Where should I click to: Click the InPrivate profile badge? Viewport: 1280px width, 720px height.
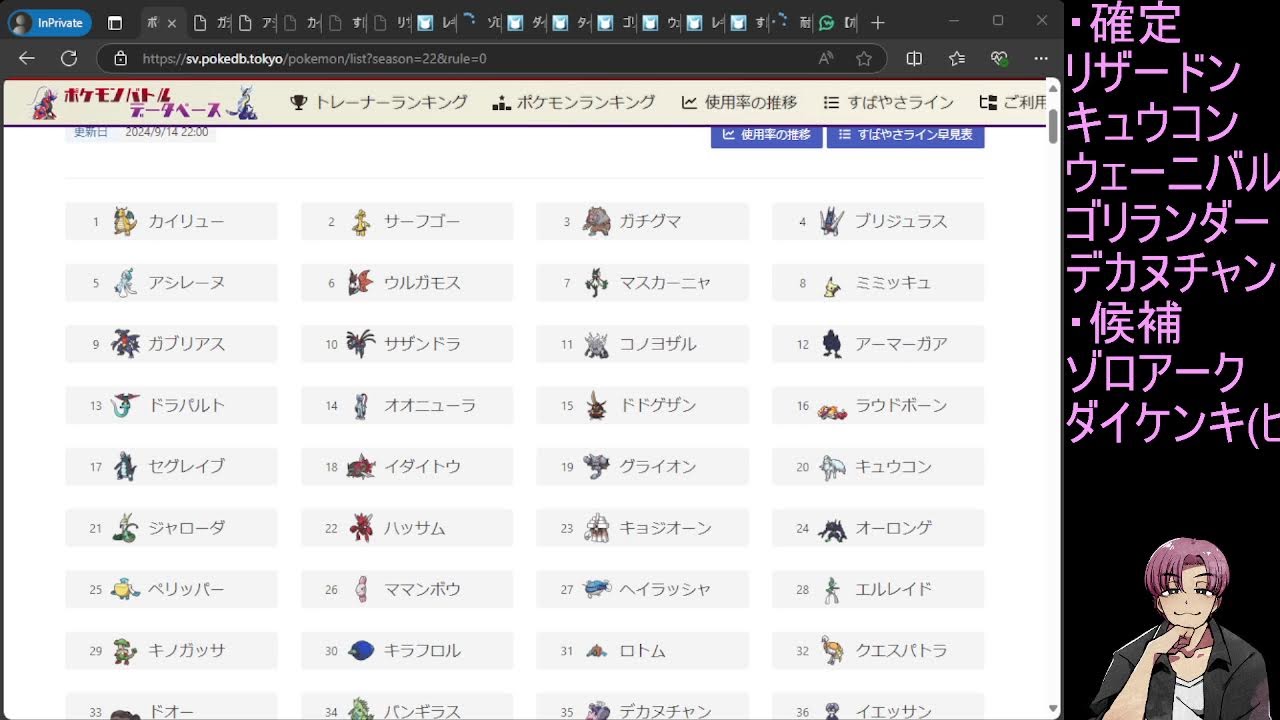[x=49, y=22]
